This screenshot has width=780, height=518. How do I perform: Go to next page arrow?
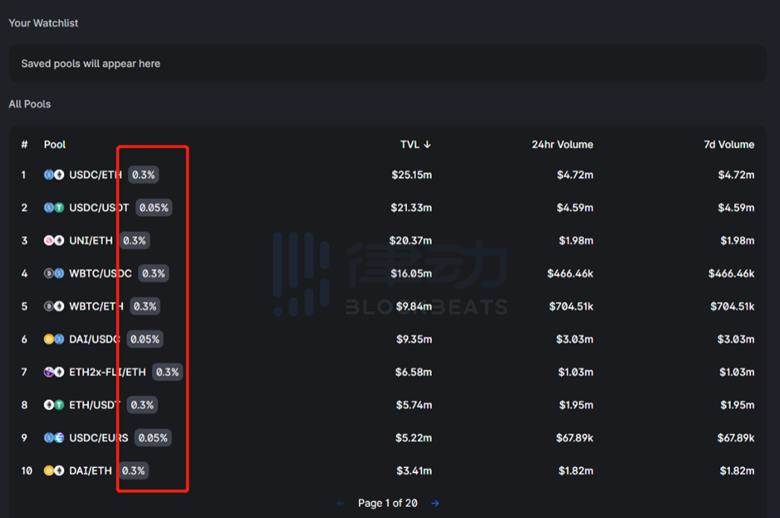[435, 503]
